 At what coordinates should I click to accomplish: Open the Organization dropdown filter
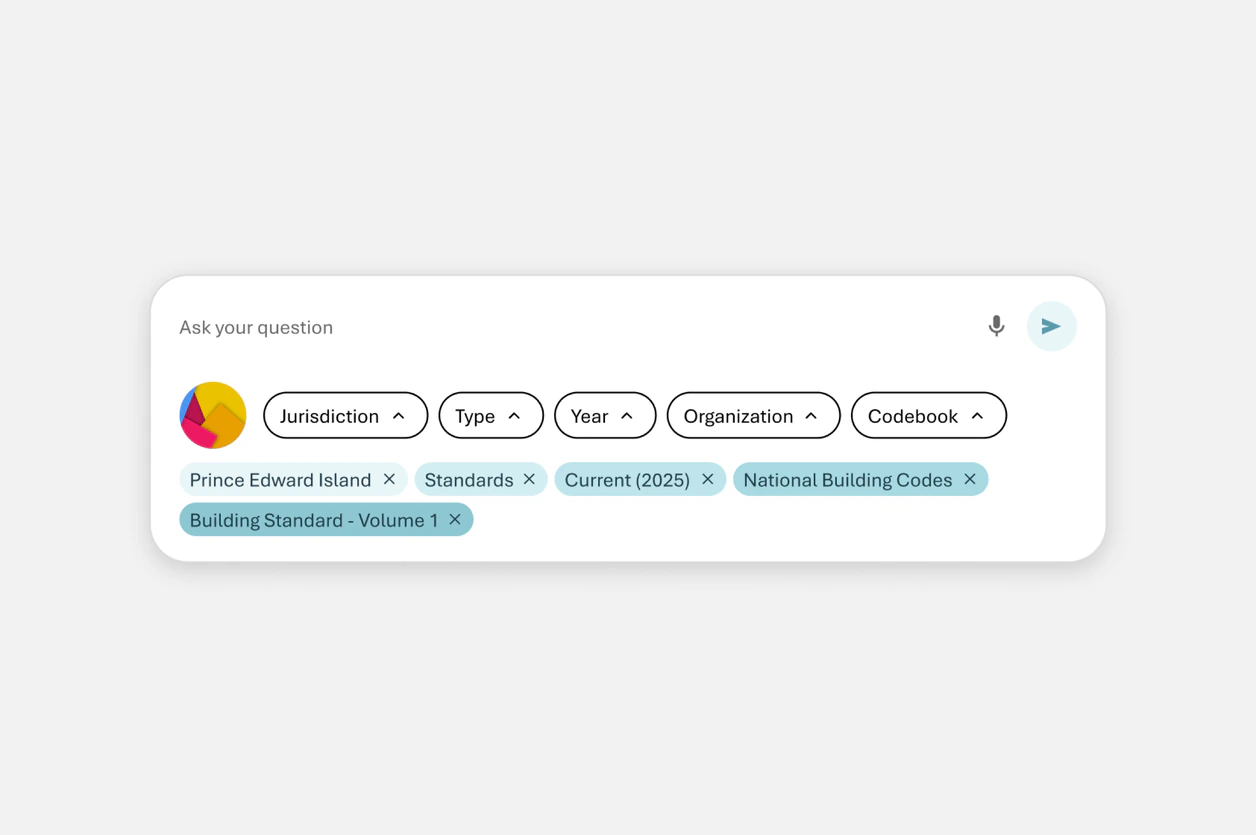(753, 415)
